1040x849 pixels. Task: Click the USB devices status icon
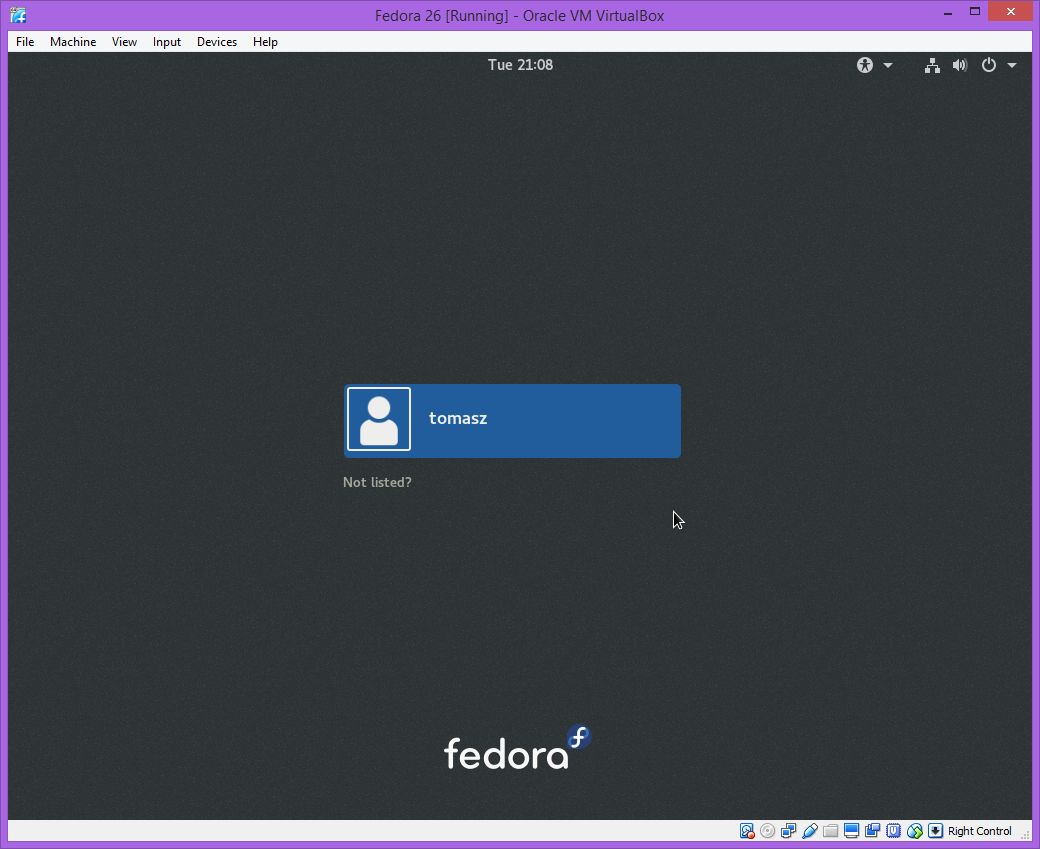(810, 831)
